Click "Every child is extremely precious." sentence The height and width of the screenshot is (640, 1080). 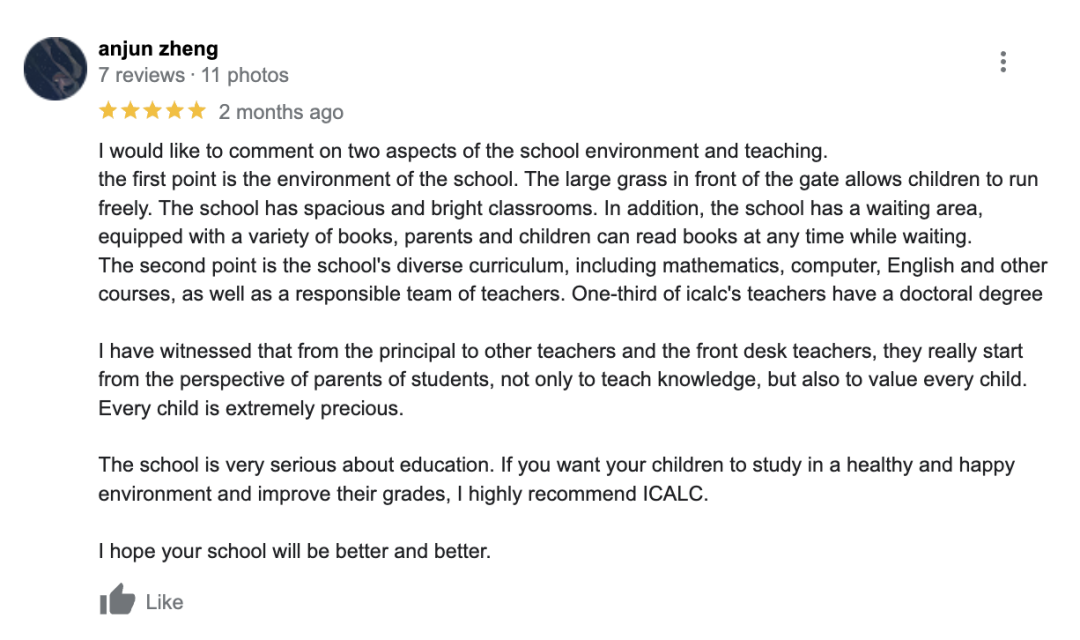tap(251, 409)
